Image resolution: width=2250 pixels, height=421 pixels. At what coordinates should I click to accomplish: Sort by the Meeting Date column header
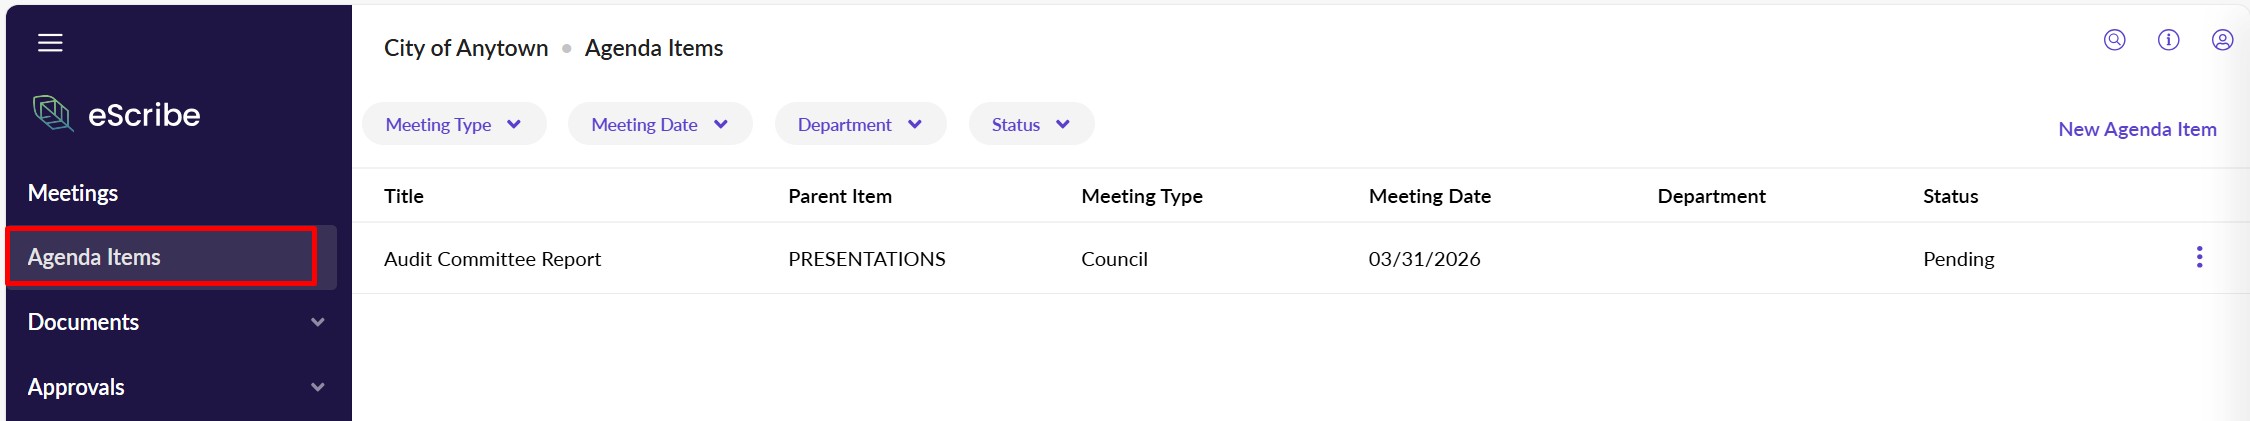(x=1429, y=196)
